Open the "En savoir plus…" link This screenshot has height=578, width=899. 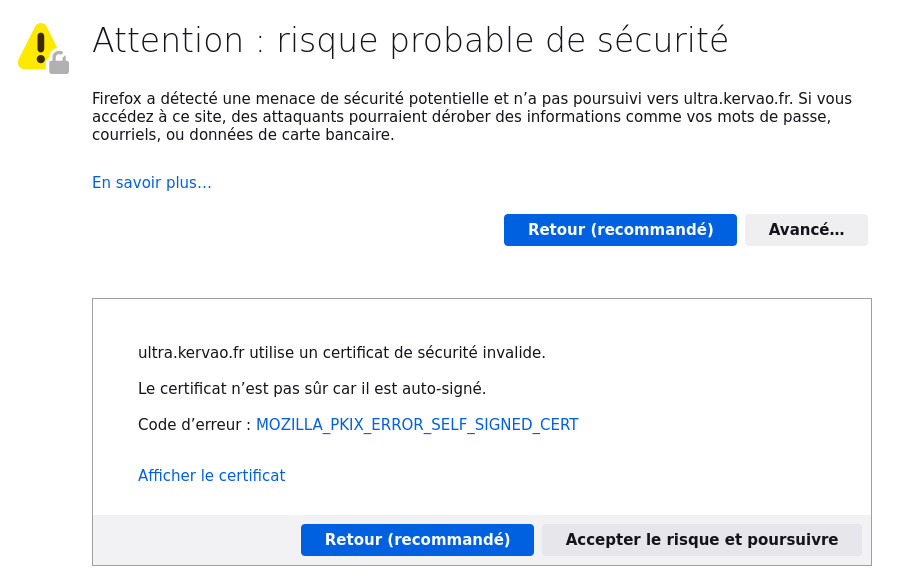tap(152, 183)
